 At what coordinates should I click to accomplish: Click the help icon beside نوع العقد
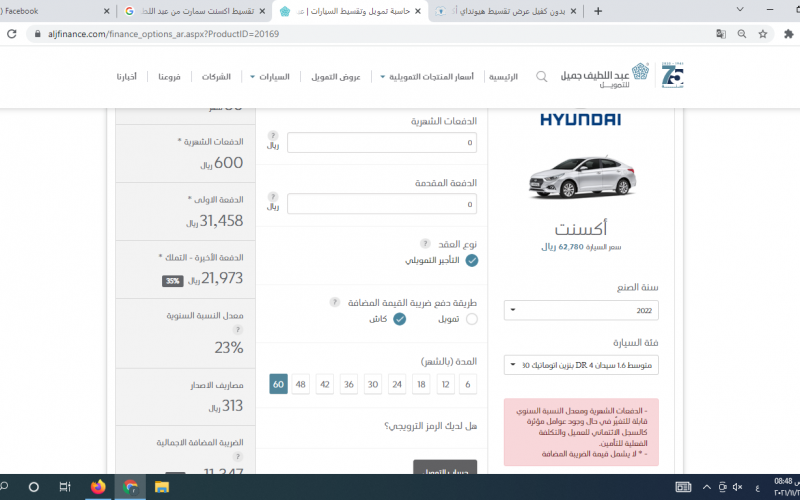point(425,243)
